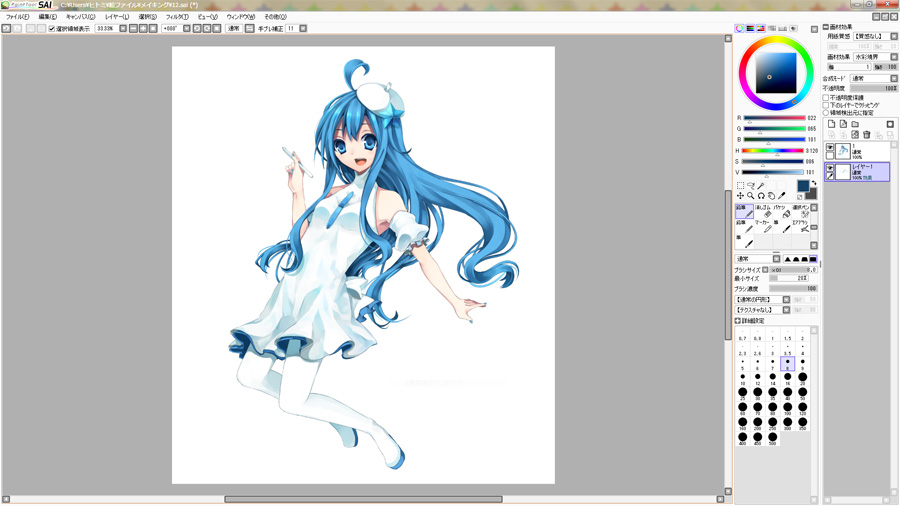Click the undo arrow in toolbar
Image resolution: width=900 pixels, height=506 pixels.
click(6, 28)
